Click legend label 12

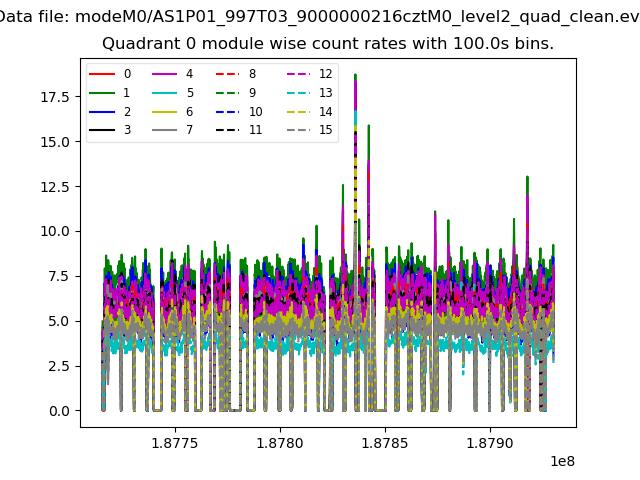click(326, 74)
